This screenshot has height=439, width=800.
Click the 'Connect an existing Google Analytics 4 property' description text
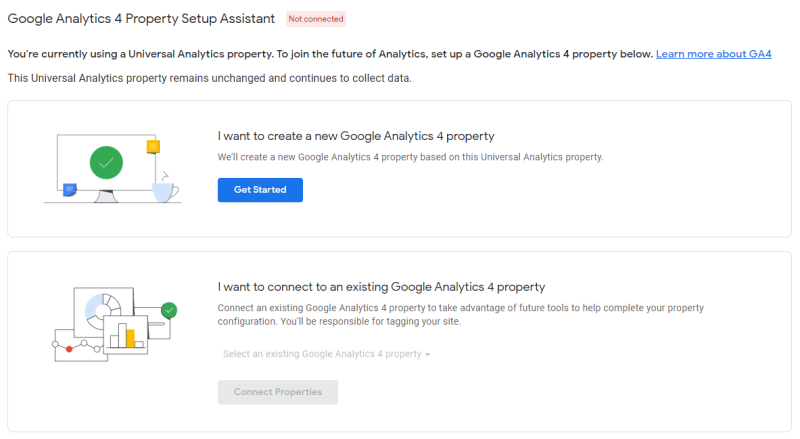point(461,314)
